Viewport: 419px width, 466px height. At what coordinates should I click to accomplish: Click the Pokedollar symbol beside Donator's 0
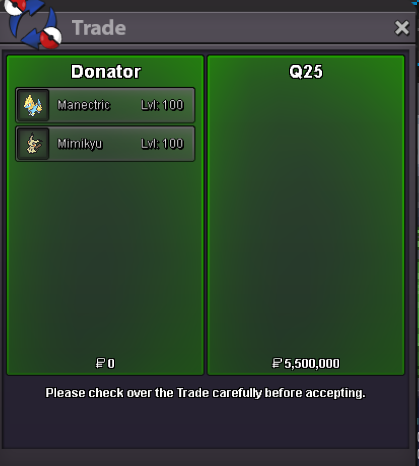(x=100, y=363)
